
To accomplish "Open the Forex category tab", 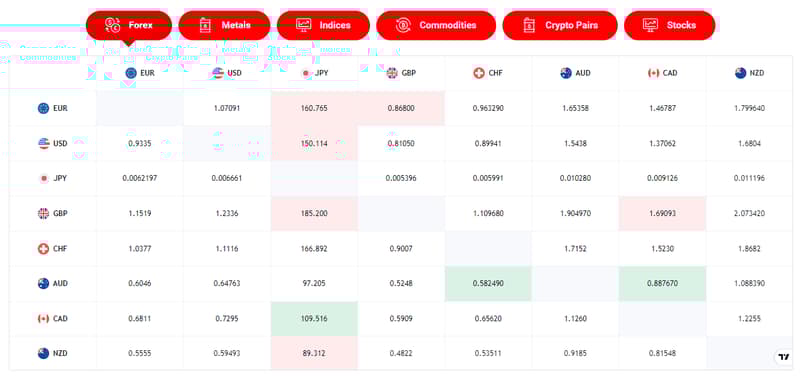I will pyautogui.click(x=129, y=25).
